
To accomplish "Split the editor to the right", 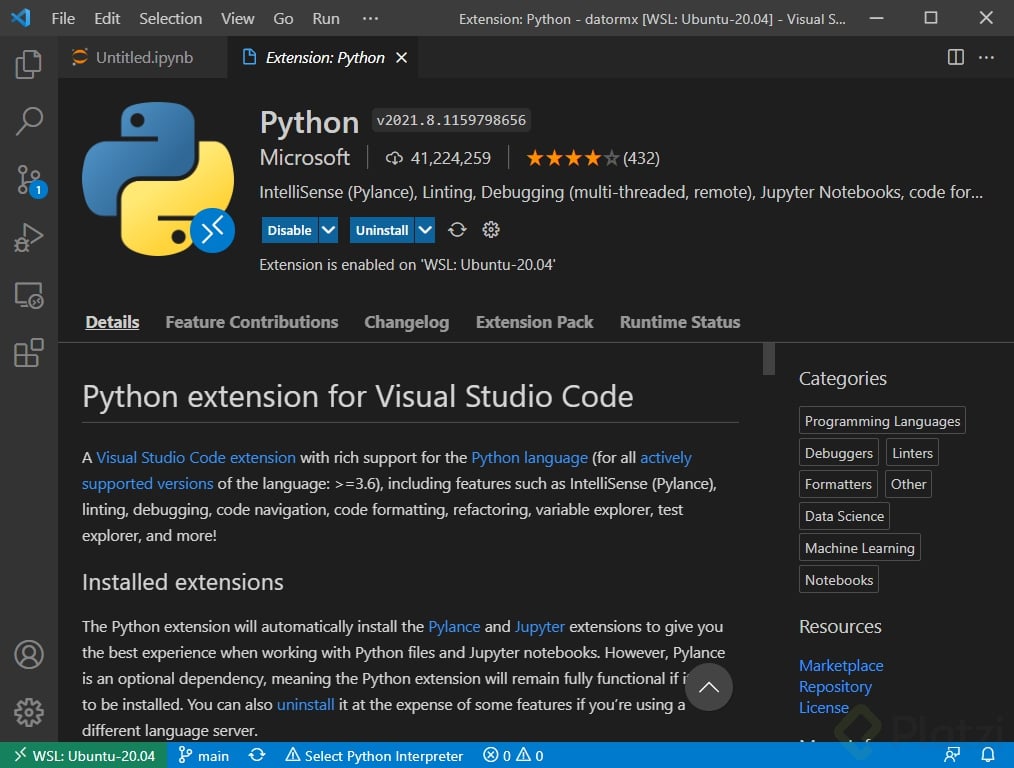I will tap(955, 58).
